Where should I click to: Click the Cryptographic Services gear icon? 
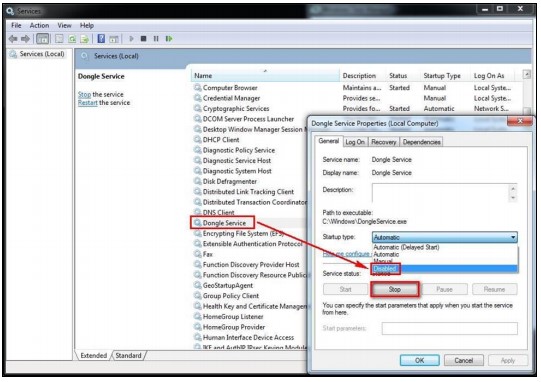(198, 108)
